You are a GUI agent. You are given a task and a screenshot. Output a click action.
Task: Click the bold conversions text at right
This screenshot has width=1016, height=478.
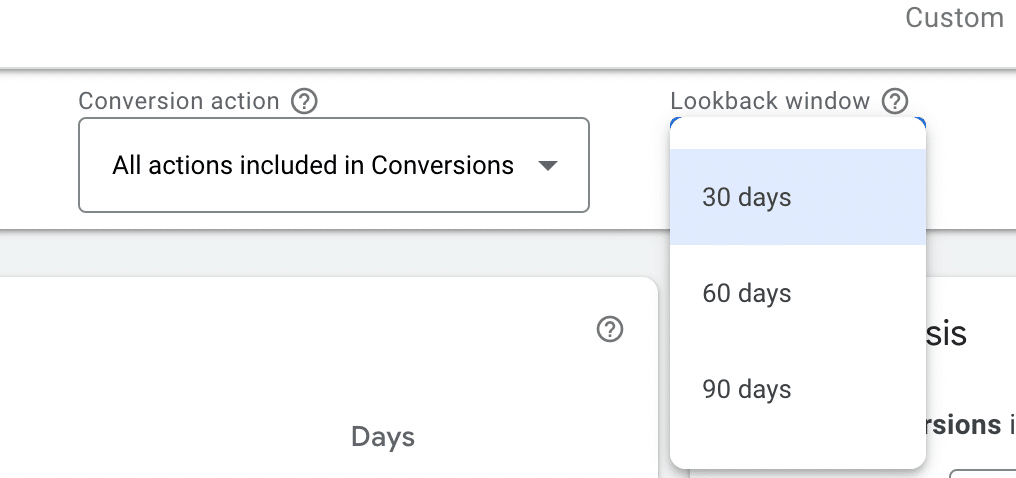coord(963,425)
